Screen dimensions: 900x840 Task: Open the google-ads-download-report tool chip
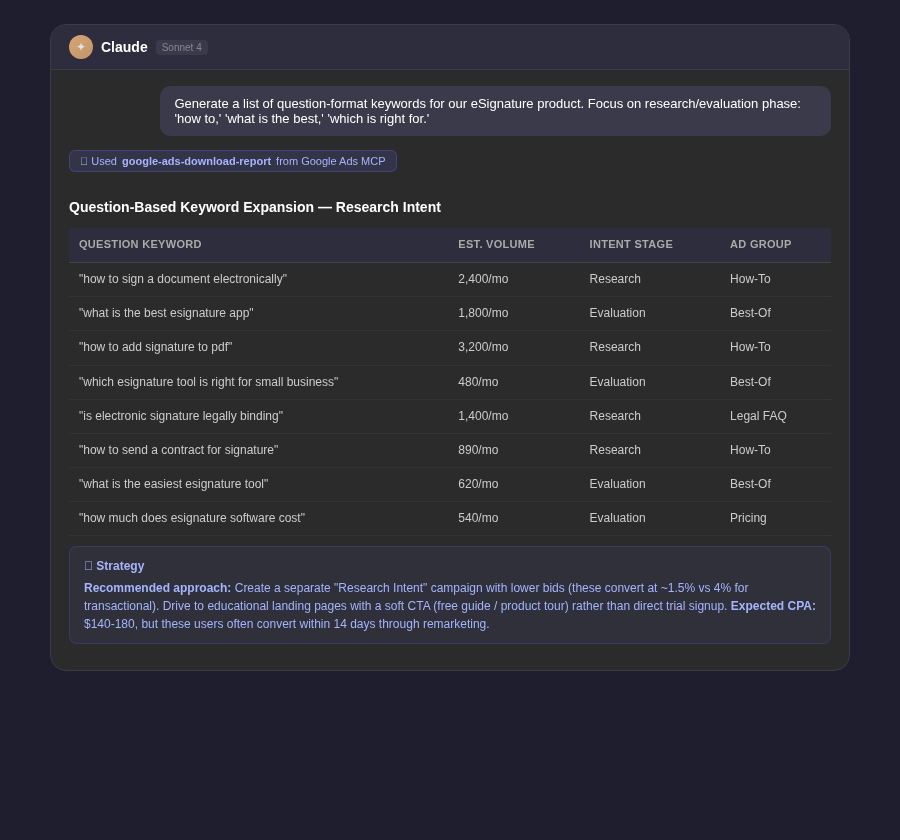coord(232,161)
